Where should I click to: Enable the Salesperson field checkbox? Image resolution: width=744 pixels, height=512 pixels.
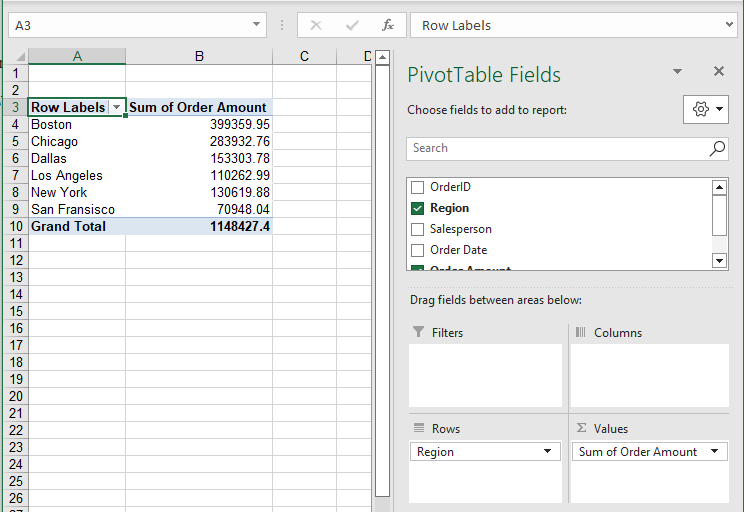(418, 229)
